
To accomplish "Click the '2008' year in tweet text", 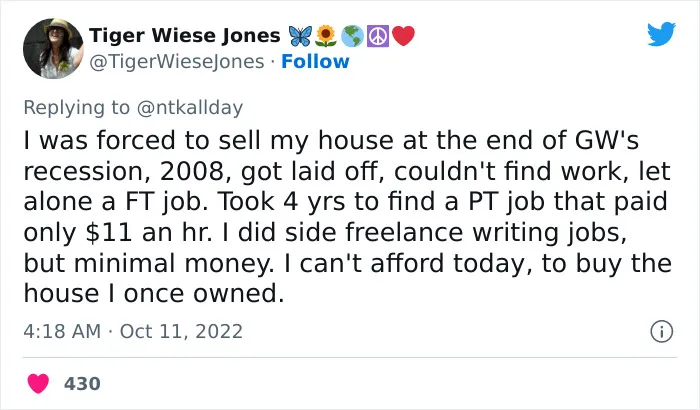I will point(192,172).
